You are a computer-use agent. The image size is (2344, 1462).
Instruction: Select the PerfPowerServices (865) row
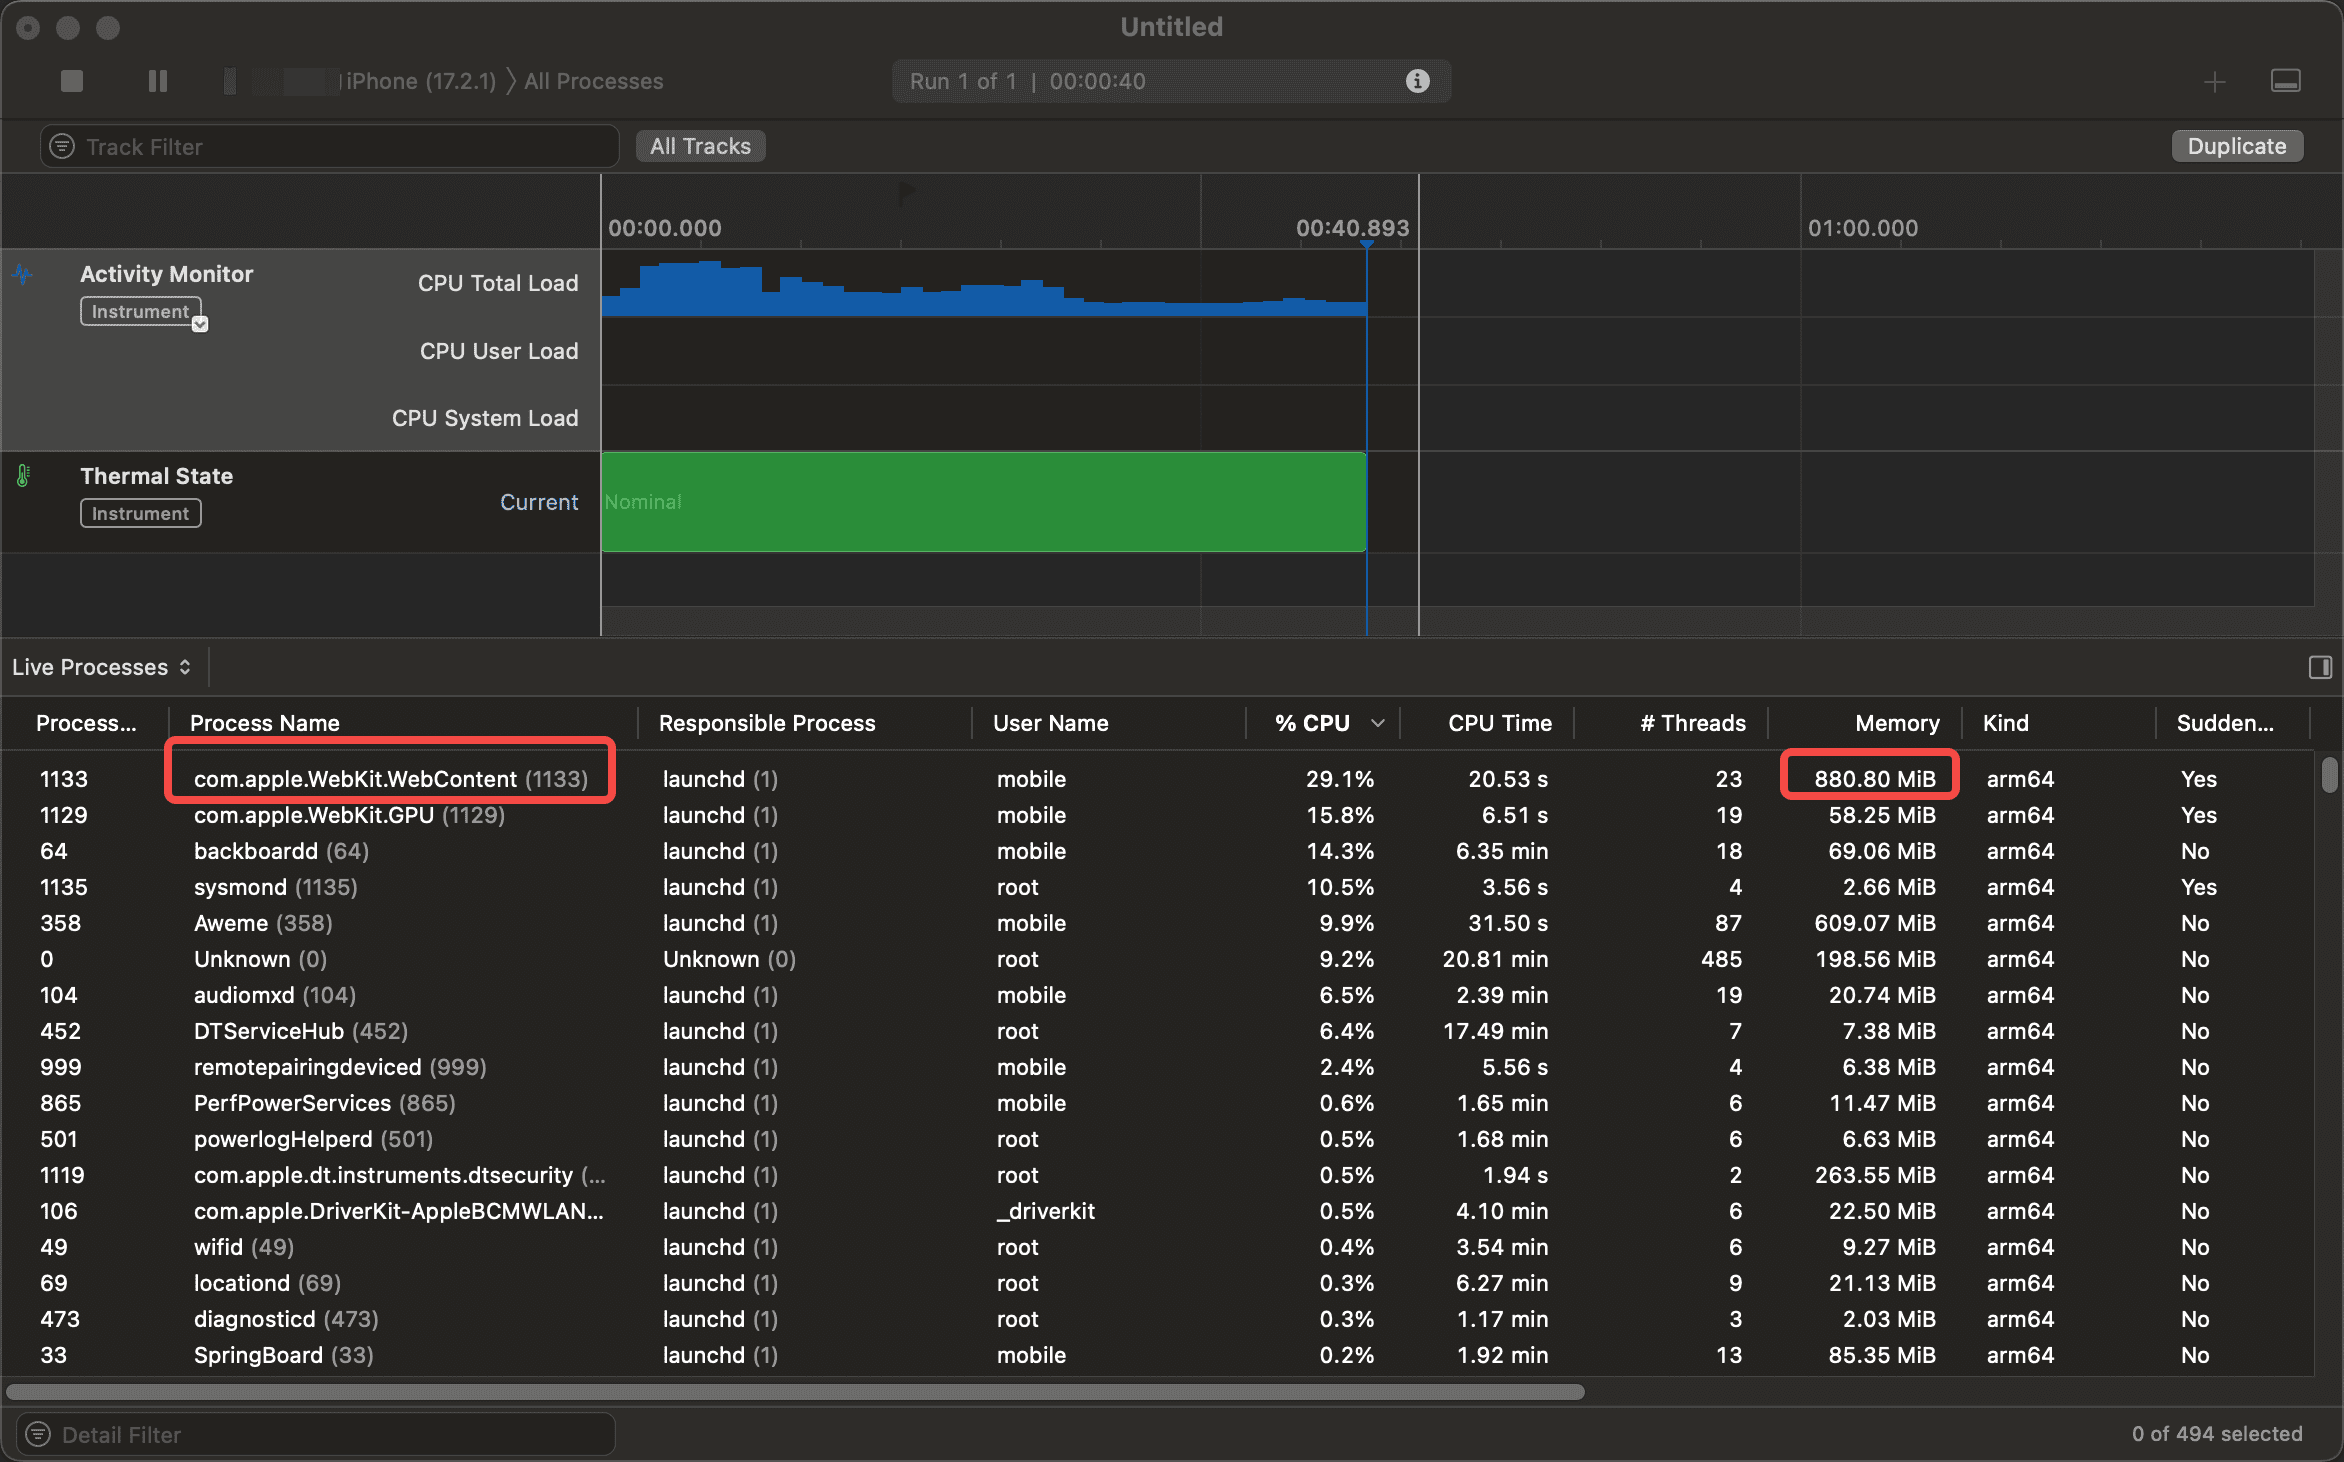click(1157, 1103)
